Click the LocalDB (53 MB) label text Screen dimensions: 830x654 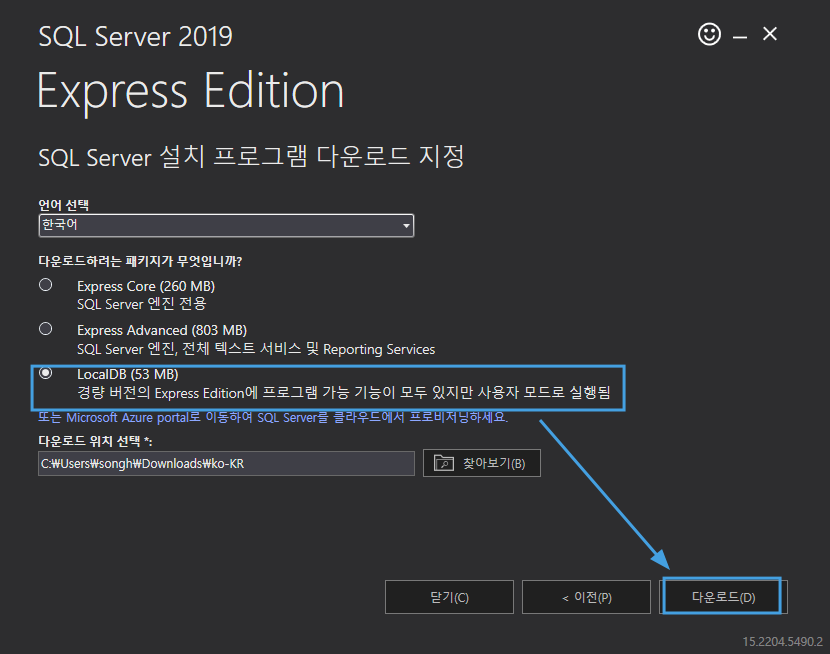point(128,374)
